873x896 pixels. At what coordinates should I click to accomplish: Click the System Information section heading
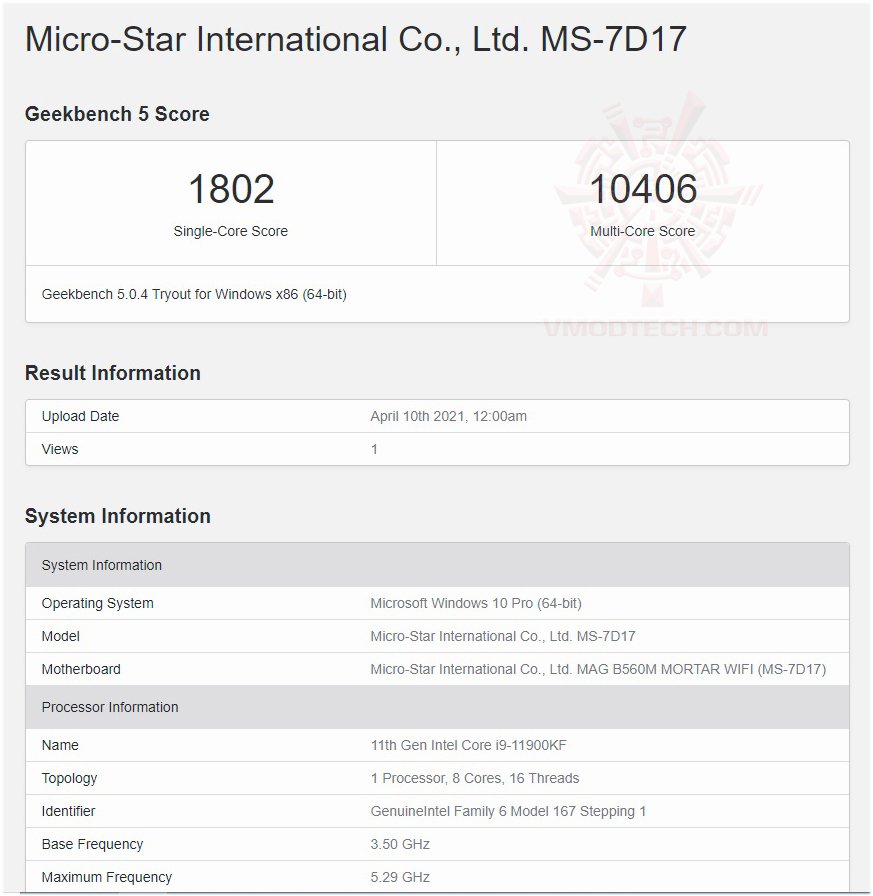[x=117, y=516]
